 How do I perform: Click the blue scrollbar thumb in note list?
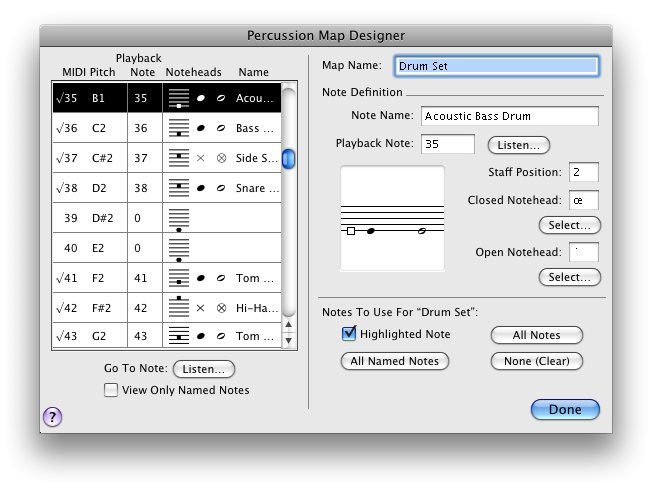click(289, 159)
